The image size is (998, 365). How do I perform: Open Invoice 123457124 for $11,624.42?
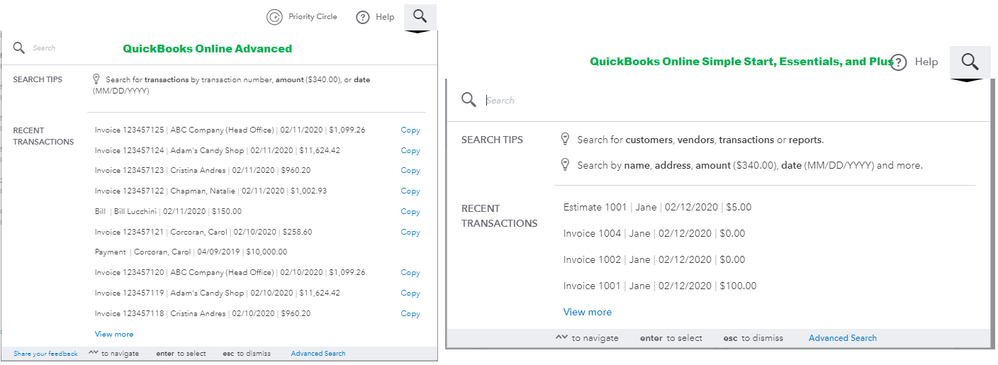pos(217,150)
